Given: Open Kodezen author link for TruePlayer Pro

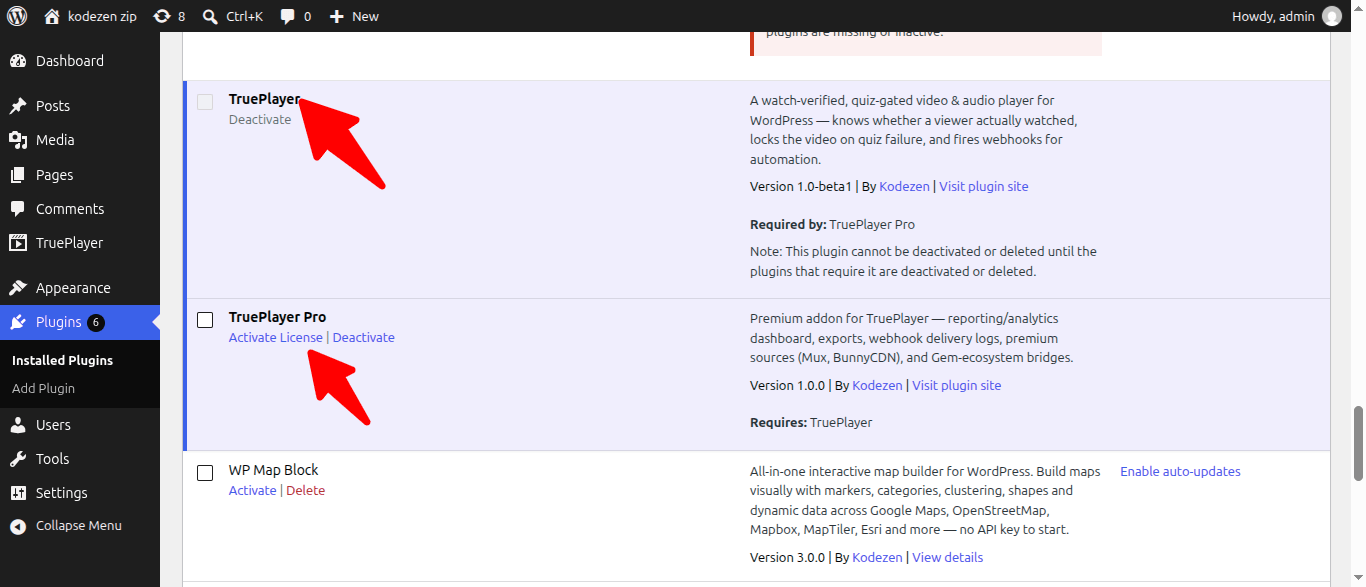Looking at the screenshot, I should tap(877, 385).
